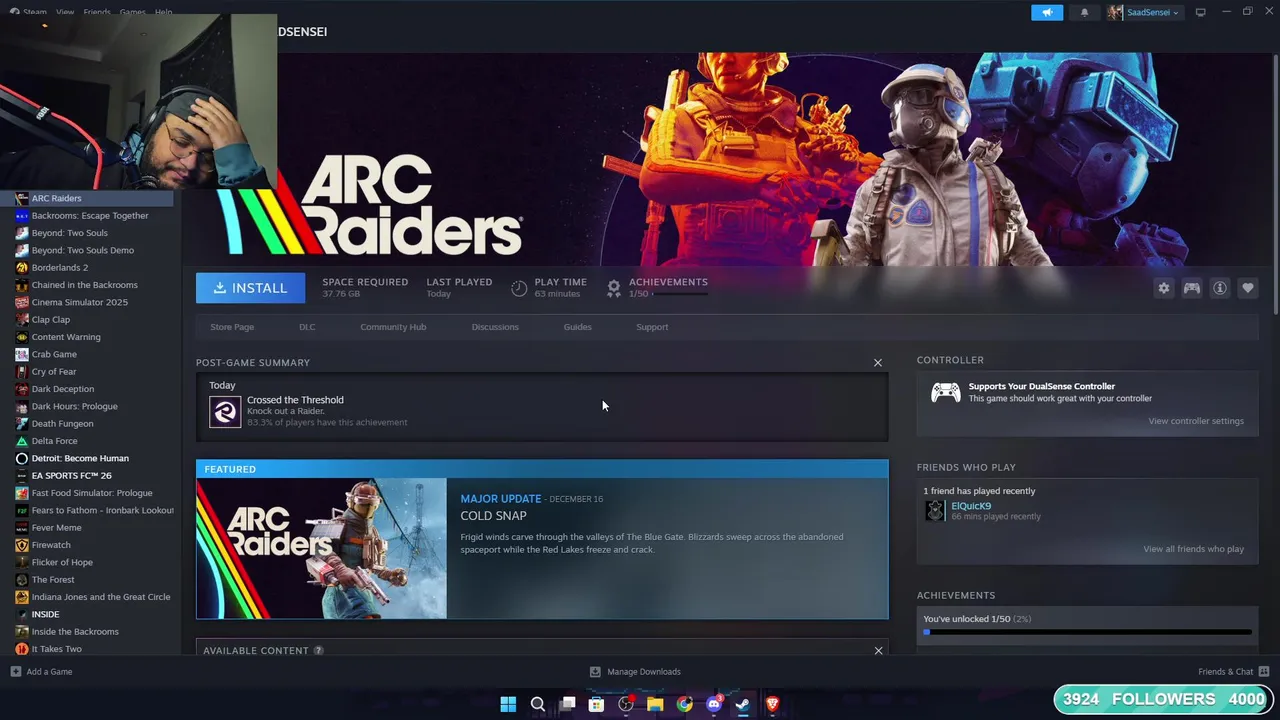Select Cry of Fear in library
Viewport: 1280px width, 720px height.
click(87, 372)
